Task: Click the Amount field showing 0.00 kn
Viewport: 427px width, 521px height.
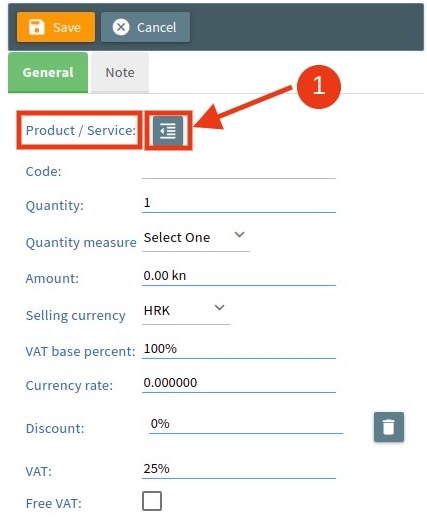Action: [239, 276]
